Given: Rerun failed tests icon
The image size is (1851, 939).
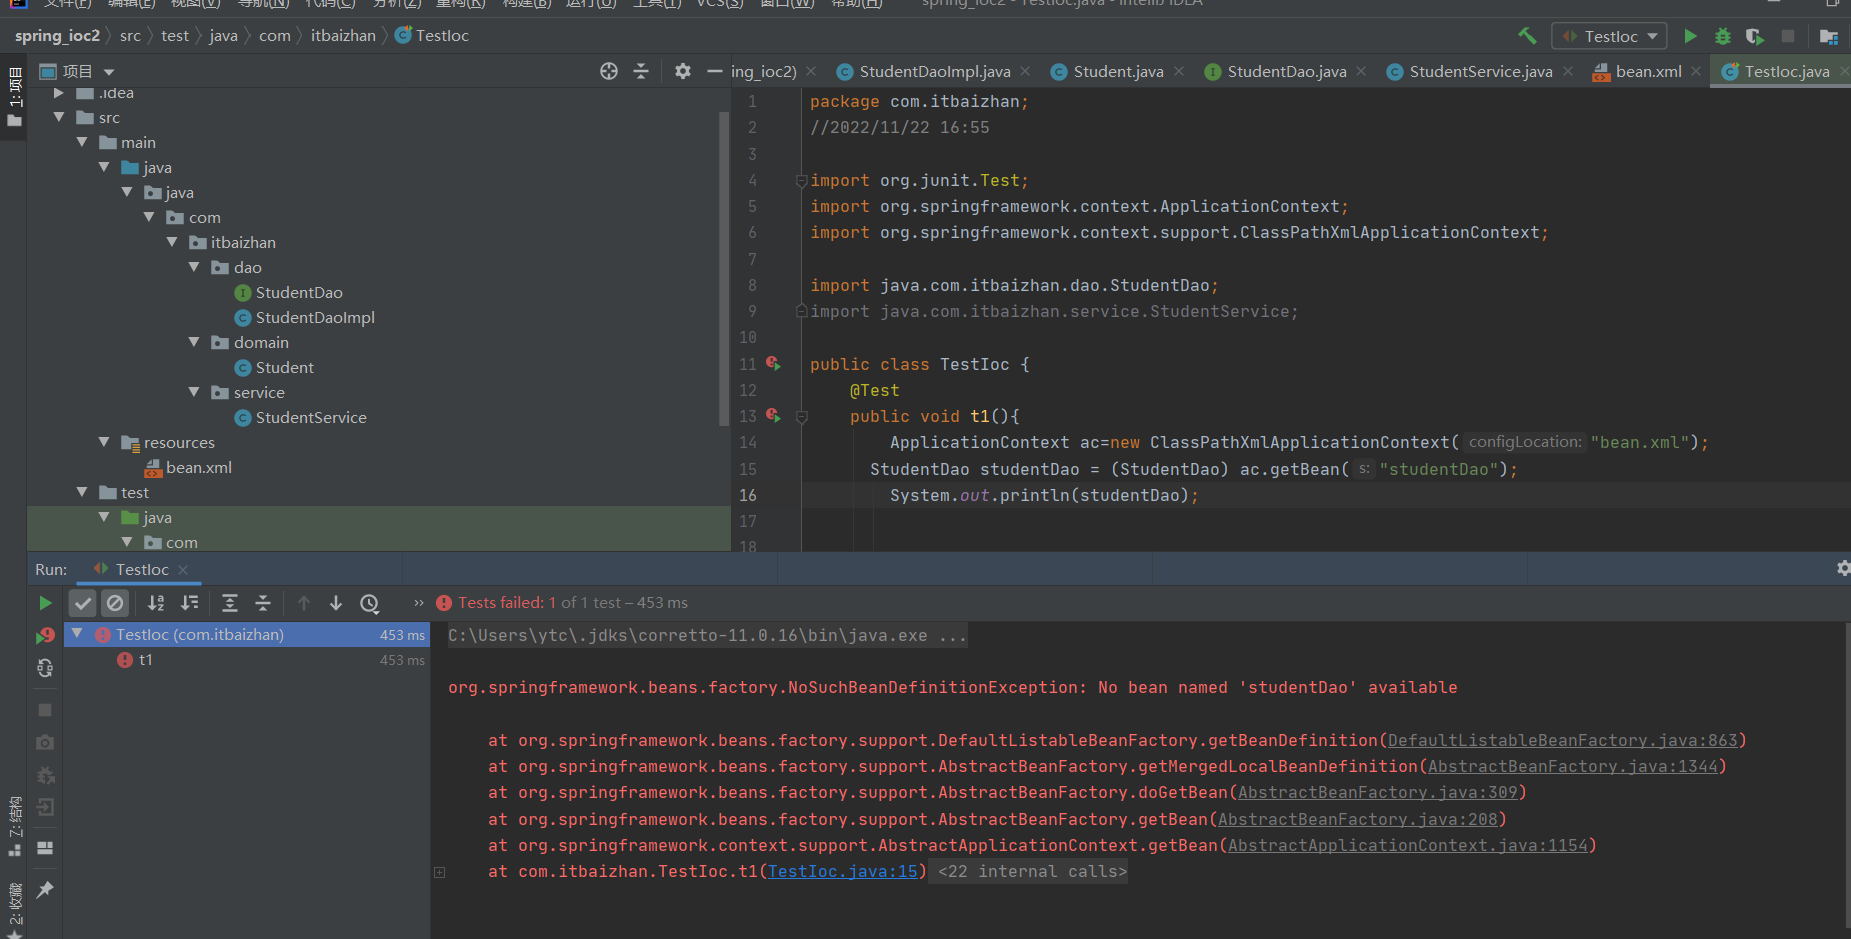Looking at the screenshot, I should [45, 635].
